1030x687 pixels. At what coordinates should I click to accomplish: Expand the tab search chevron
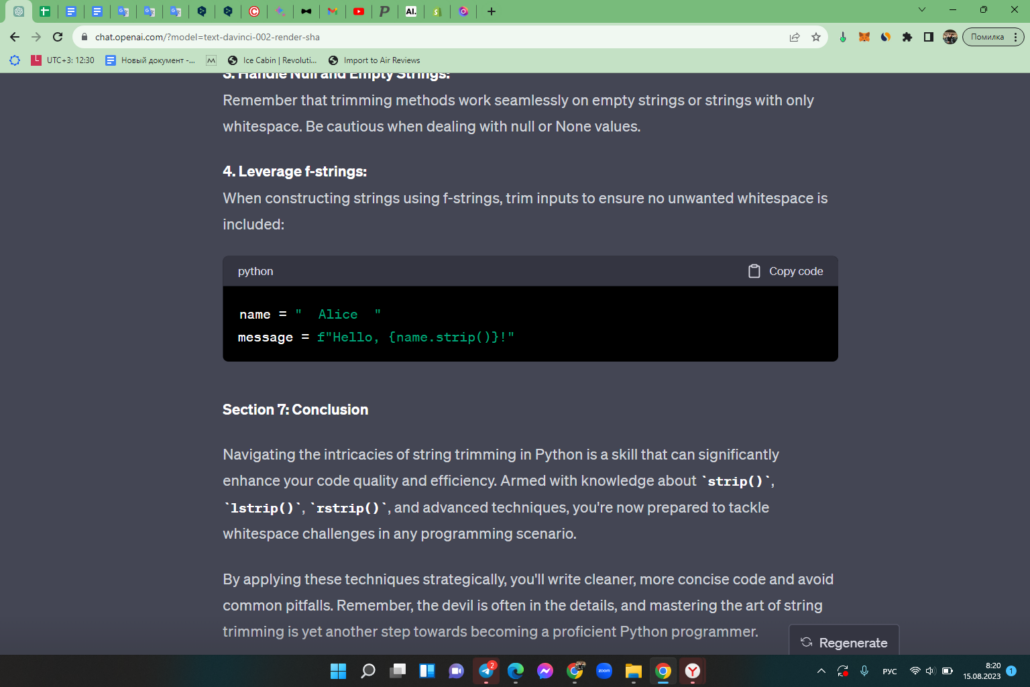pyautogui.click(x=922, y=10)
